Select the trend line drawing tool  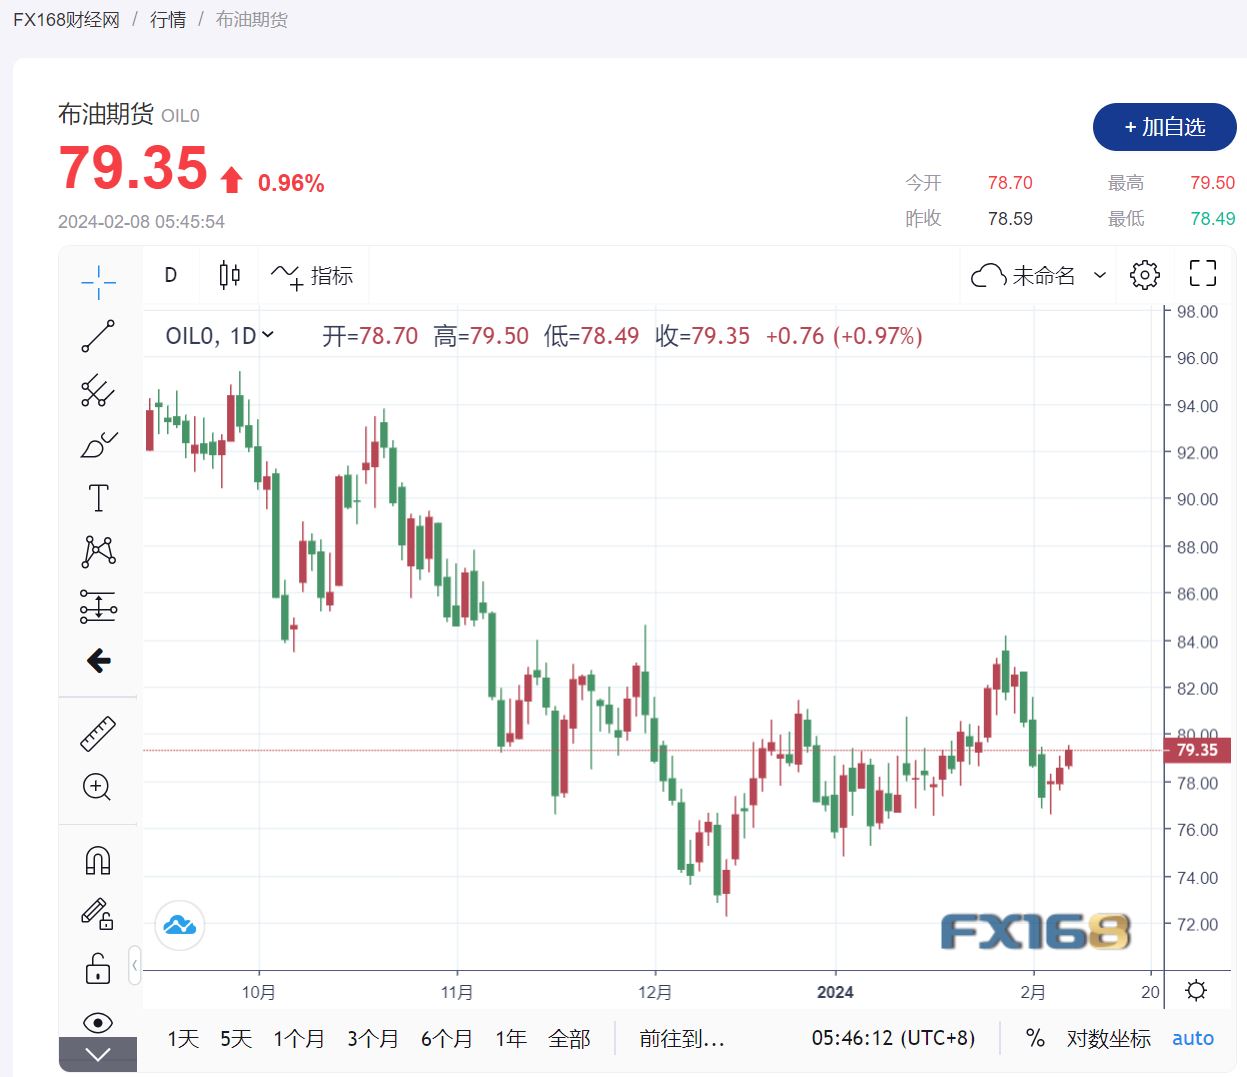pyautogui.click(x=98, y=336)
